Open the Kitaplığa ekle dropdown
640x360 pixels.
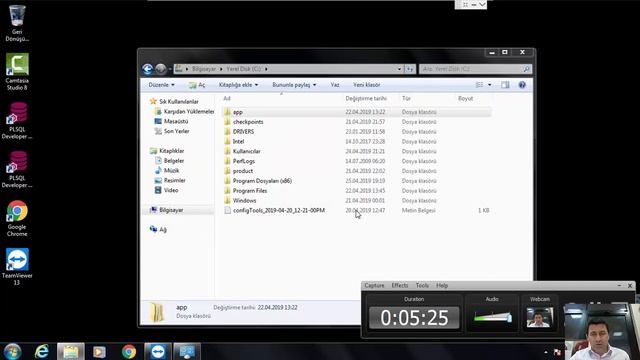click(x=238, y=85)
